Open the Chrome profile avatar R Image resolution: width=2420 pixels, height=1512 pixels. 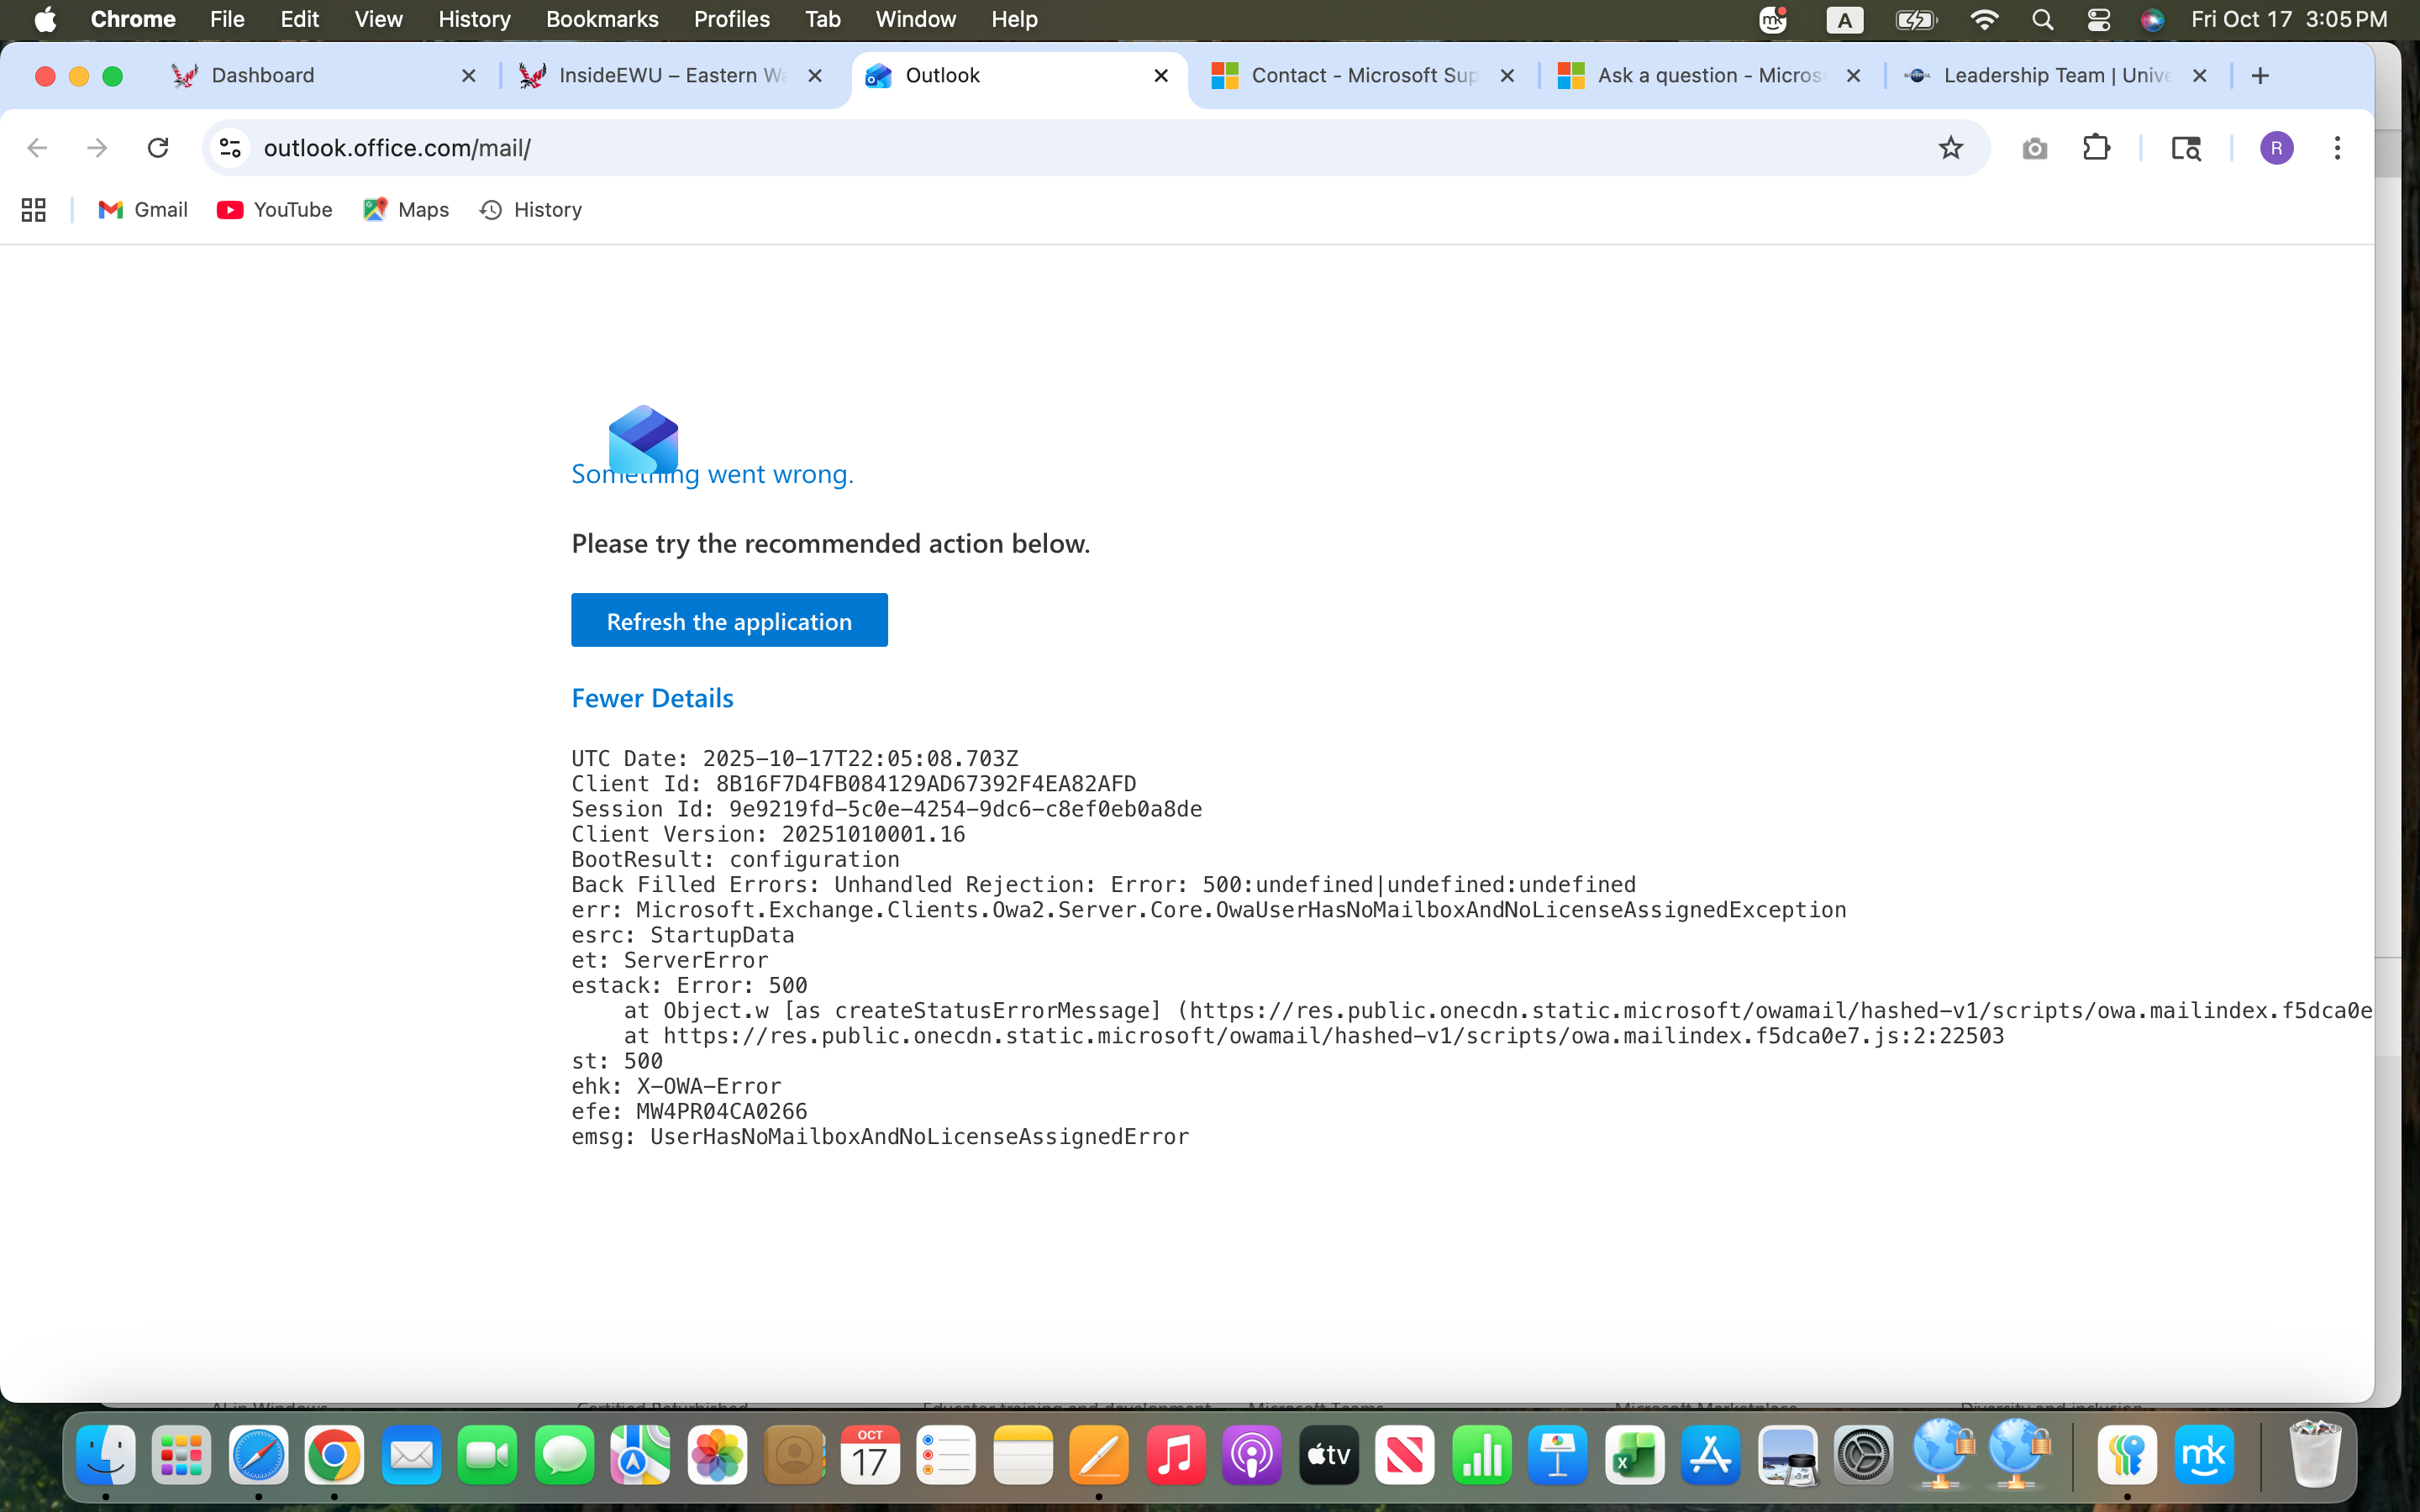[x=2276, y=148]
